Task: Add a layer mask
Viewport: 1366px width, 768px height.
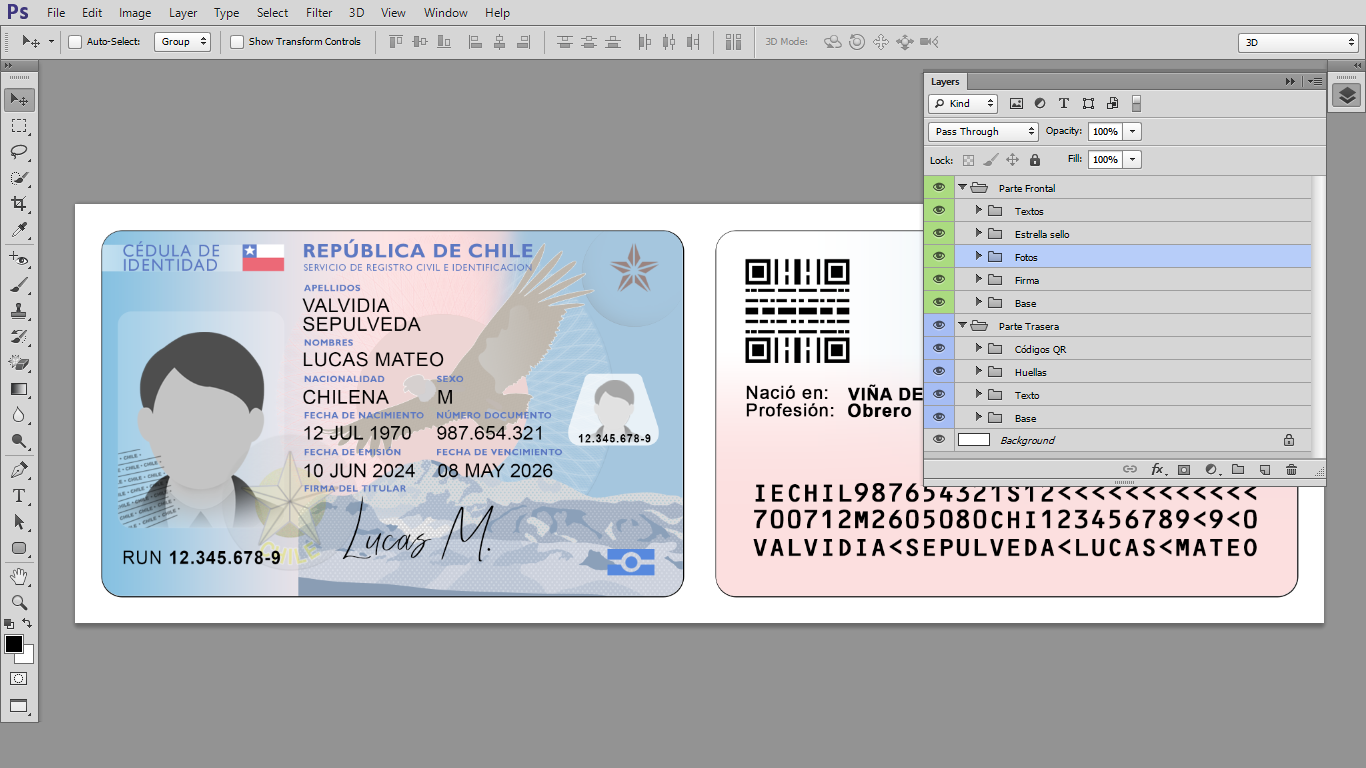Action: 1184,469
